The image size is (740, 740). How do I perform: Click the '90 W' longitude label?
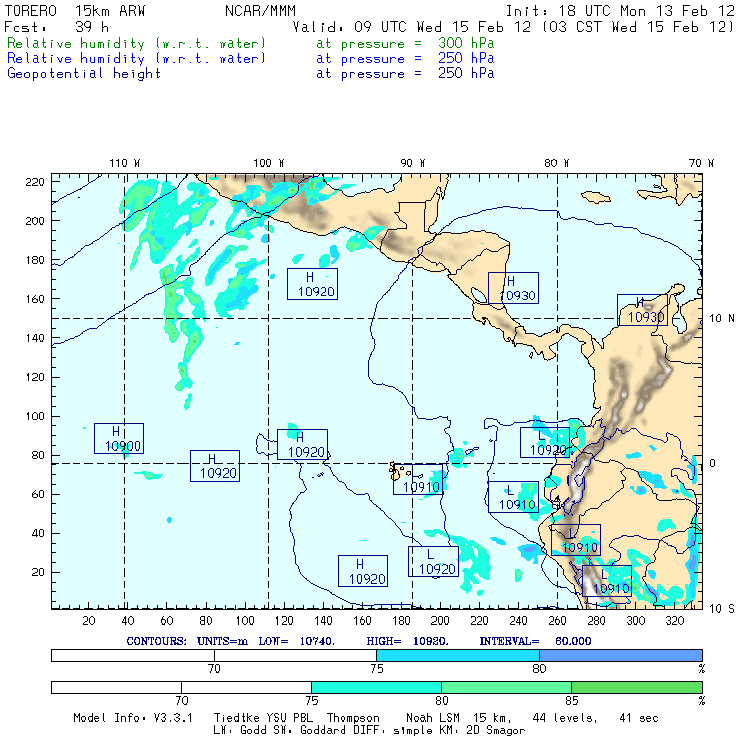click(413, 163)
